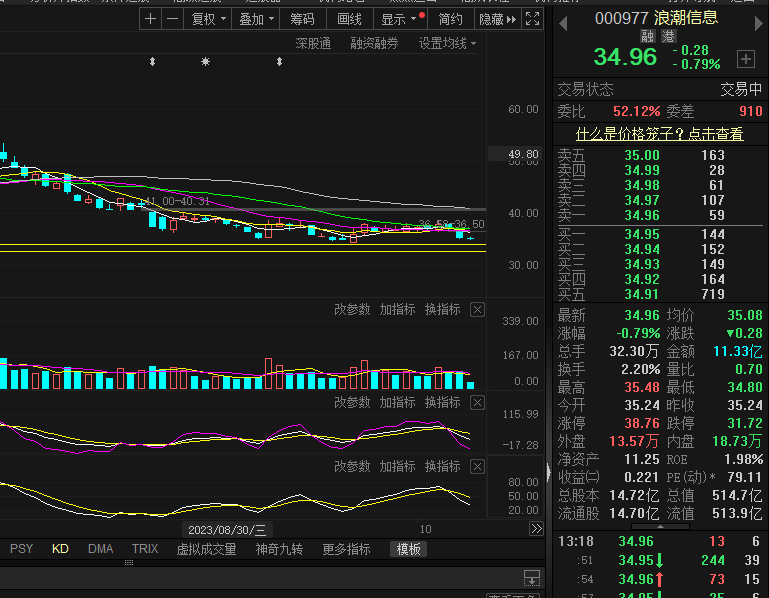Switch to the KD indicator tab
This screenshot has height=598, width=769.
pos(60,549)
